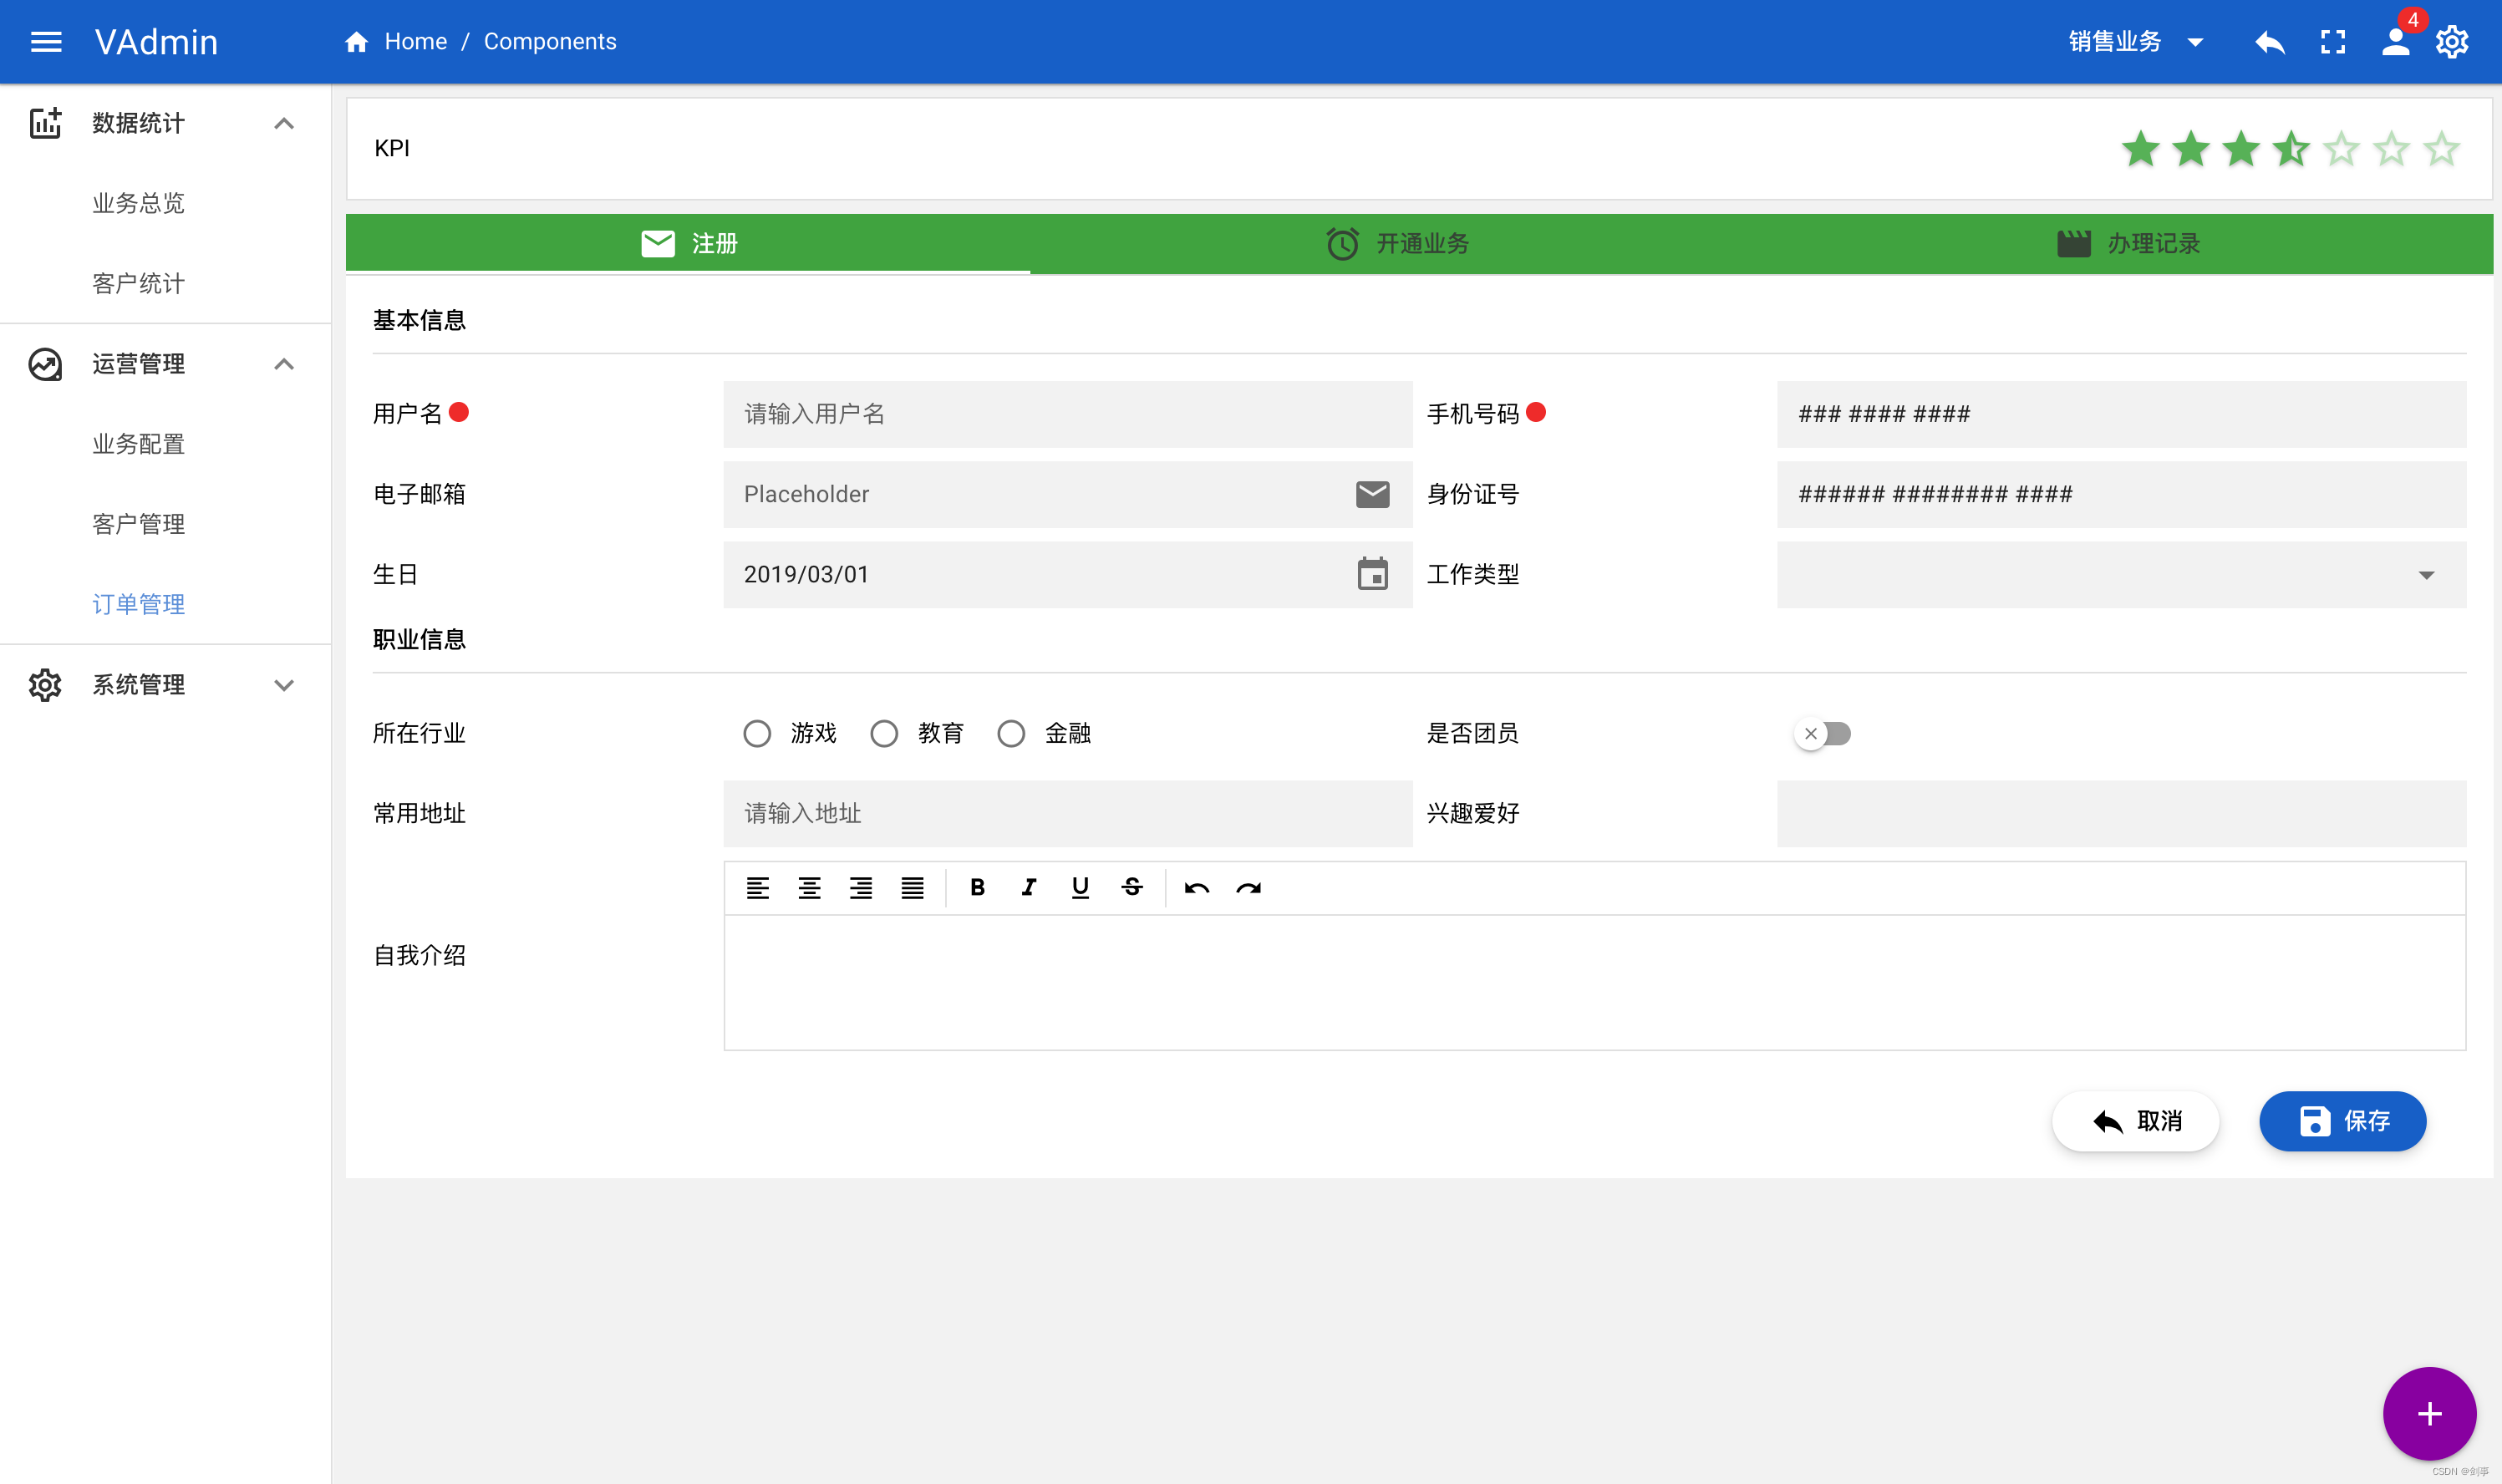This screenshot has width=2502, height=1484.
Task: Click the undo icon in editor toolbar
Action: pyautogui.click(x=1196, y=888)
